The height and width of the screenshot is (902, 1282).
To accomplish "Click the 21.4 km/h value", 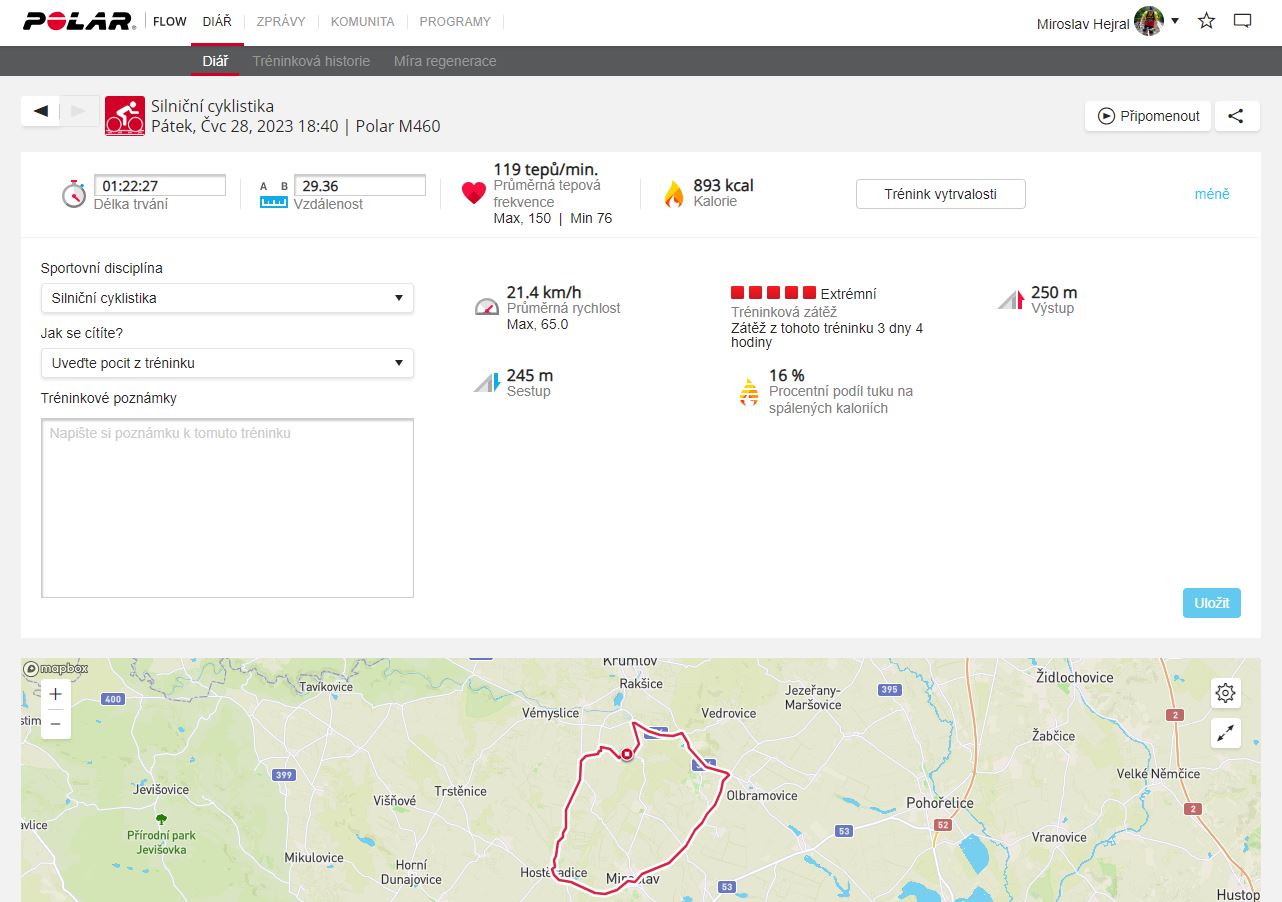I will pyautogui.click(x=544, y=292).
